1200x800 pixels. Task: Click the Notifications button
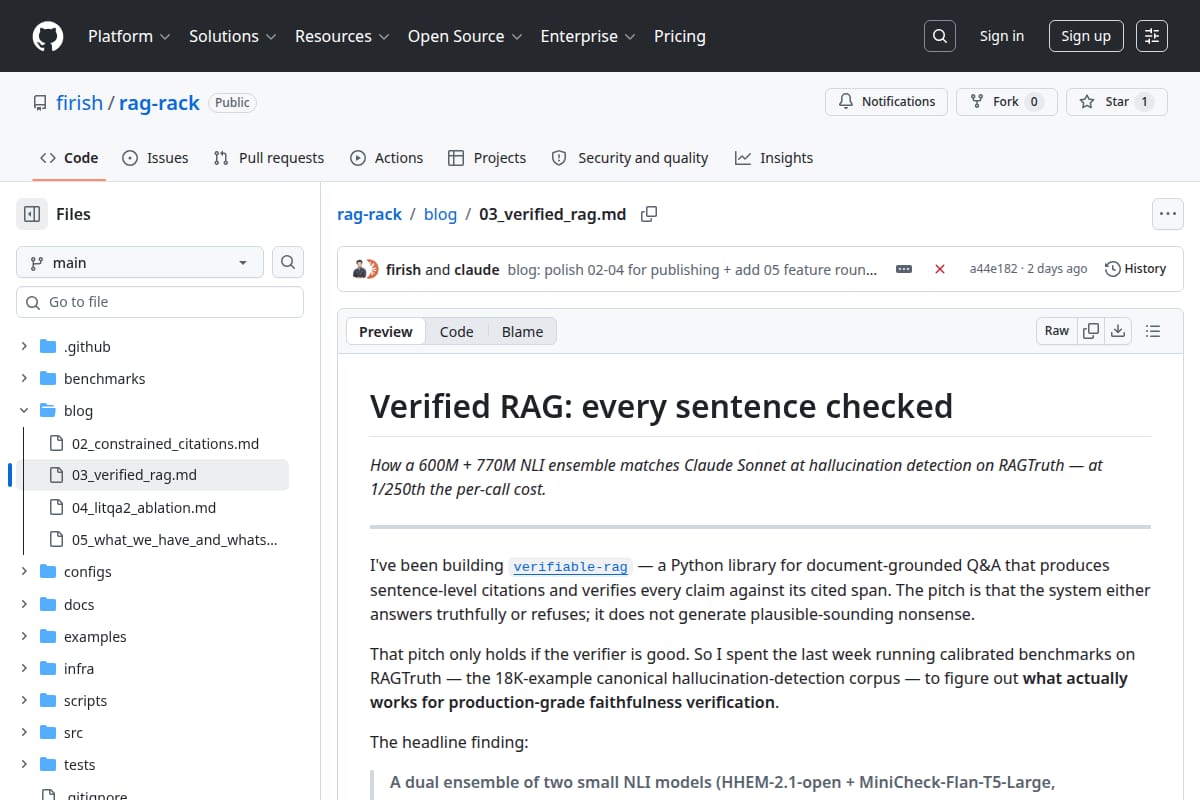[x=886, y=102]
